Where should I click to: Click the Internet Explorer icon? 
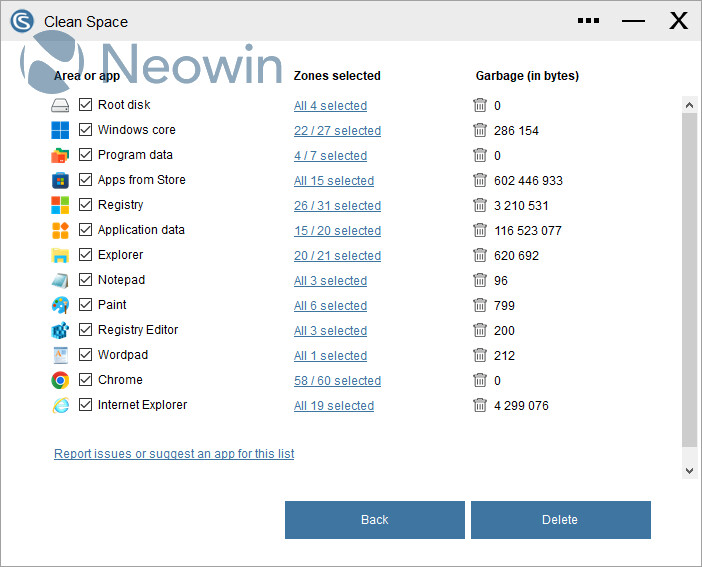[60, 405]
